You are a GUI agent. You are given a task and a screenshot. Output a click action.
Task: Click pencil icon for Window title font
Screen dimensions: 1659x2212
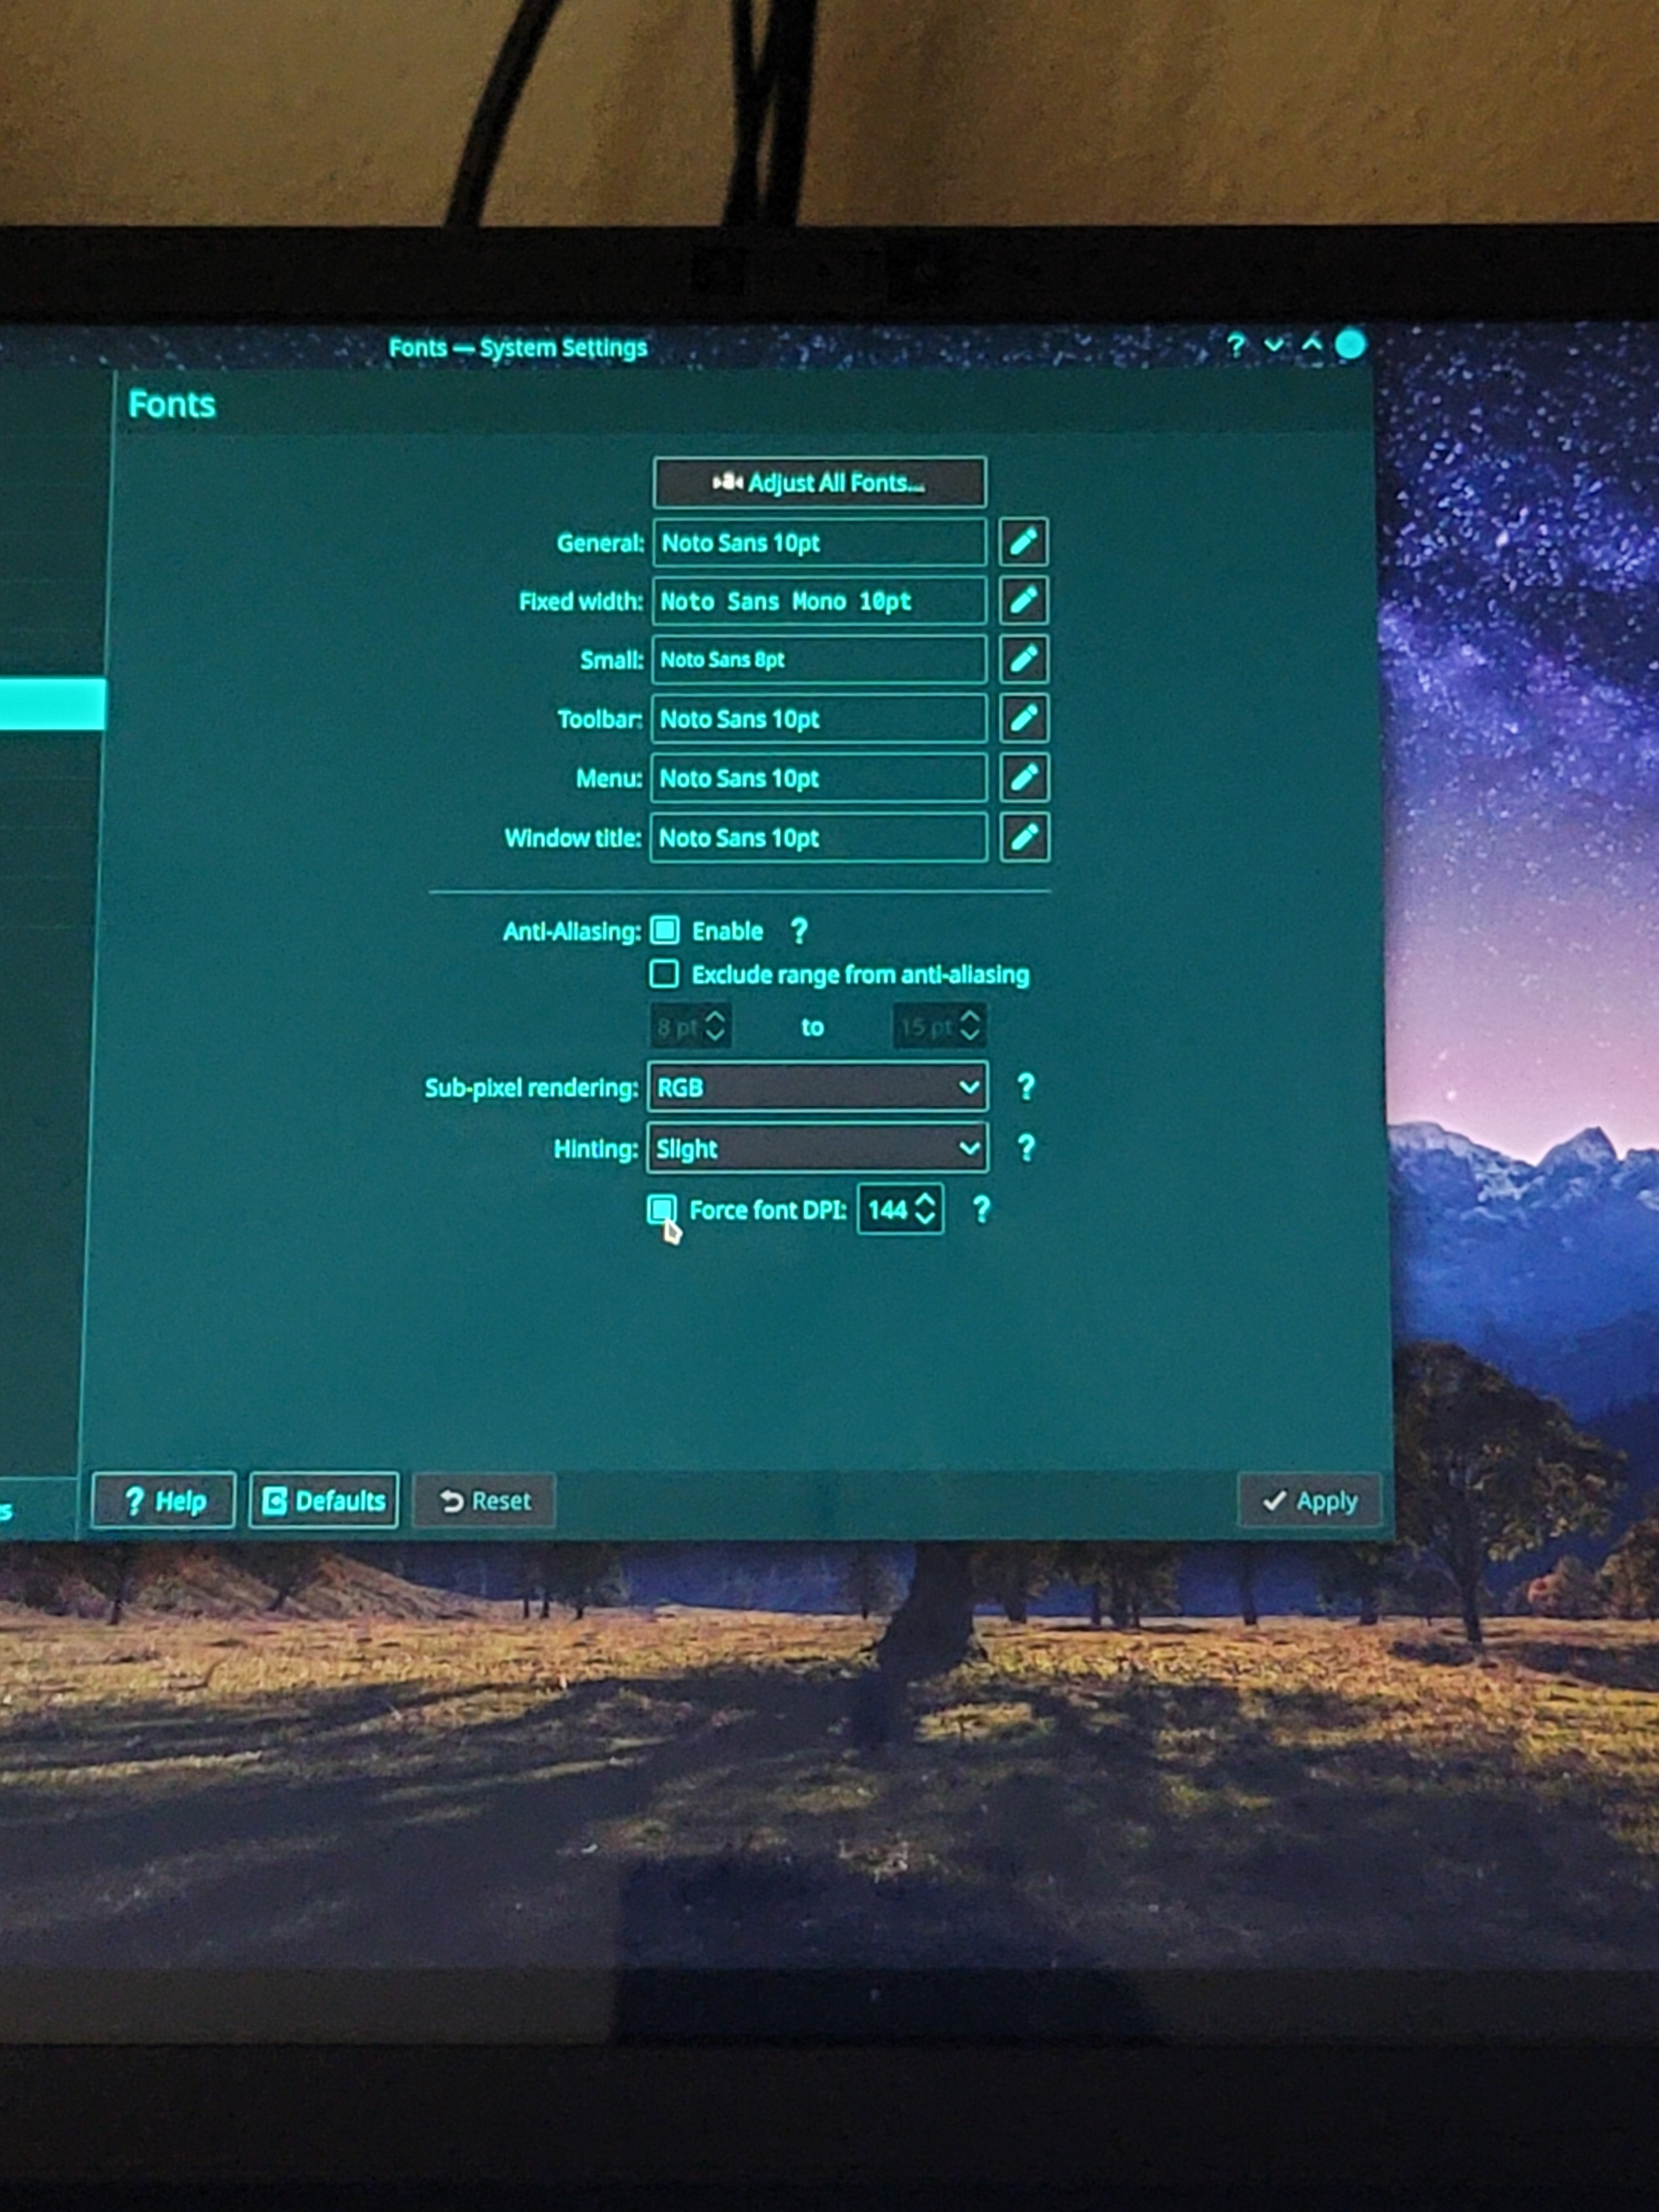tap(1024, 837)
